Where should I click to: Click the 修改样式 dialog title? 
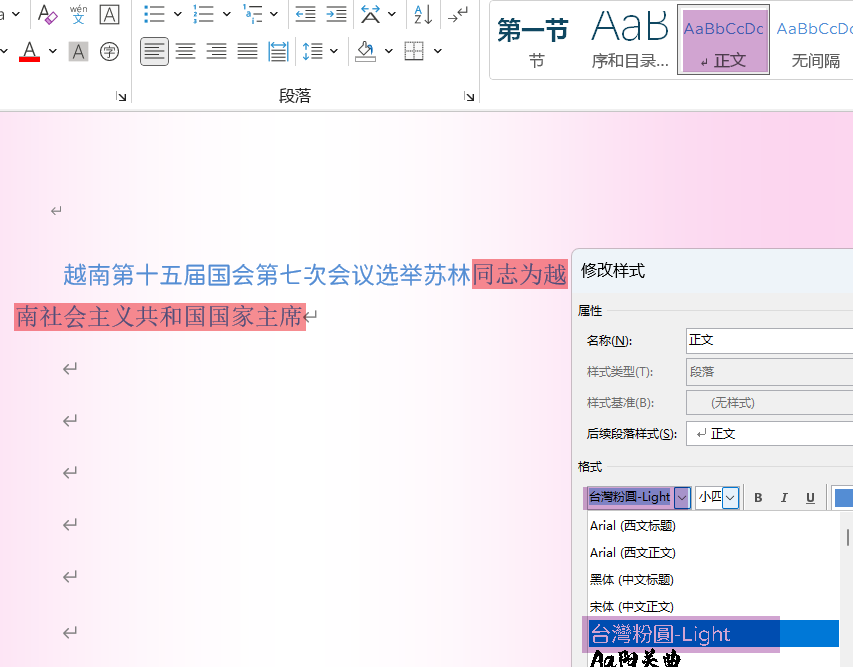pos(613,270)
